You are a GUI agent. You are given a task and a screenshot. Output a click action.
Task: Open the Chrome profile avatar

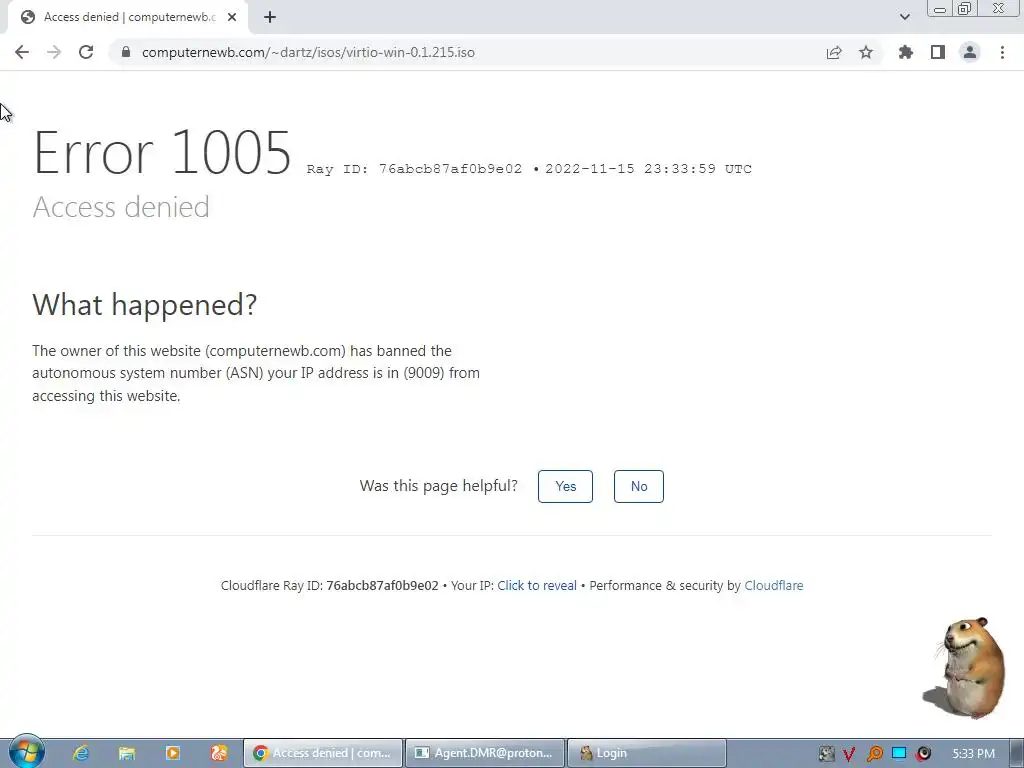[x=970, y=52]
